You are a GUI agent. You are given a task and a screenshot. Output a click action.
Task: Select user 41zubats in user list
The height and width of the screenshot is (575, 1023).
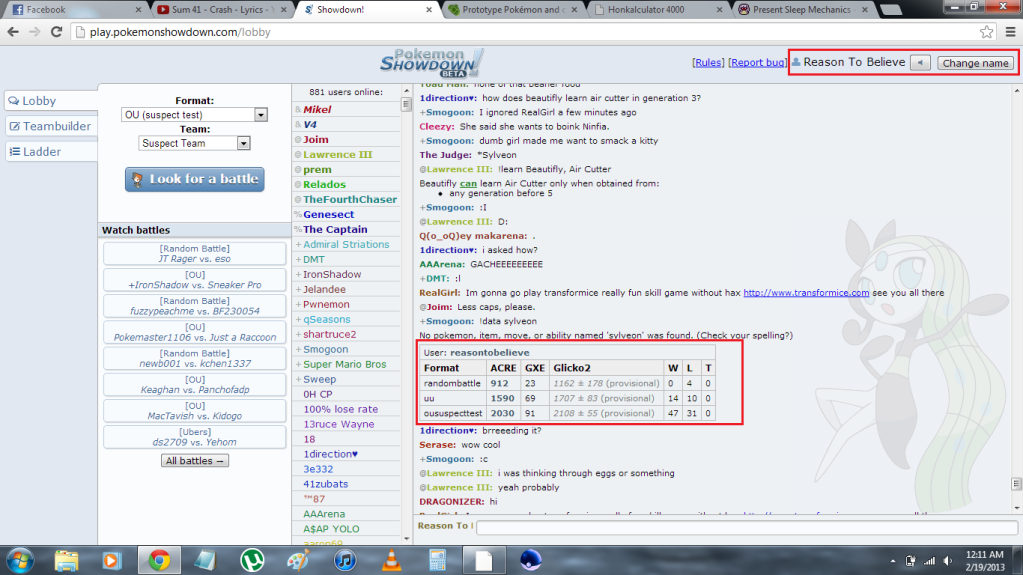325,484
